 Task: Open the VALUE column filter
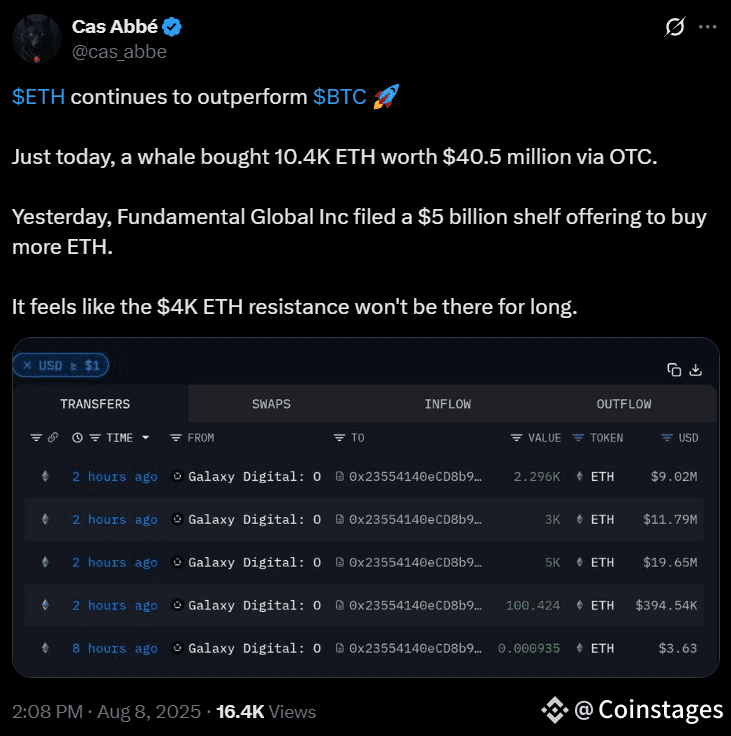pos(516,438)
